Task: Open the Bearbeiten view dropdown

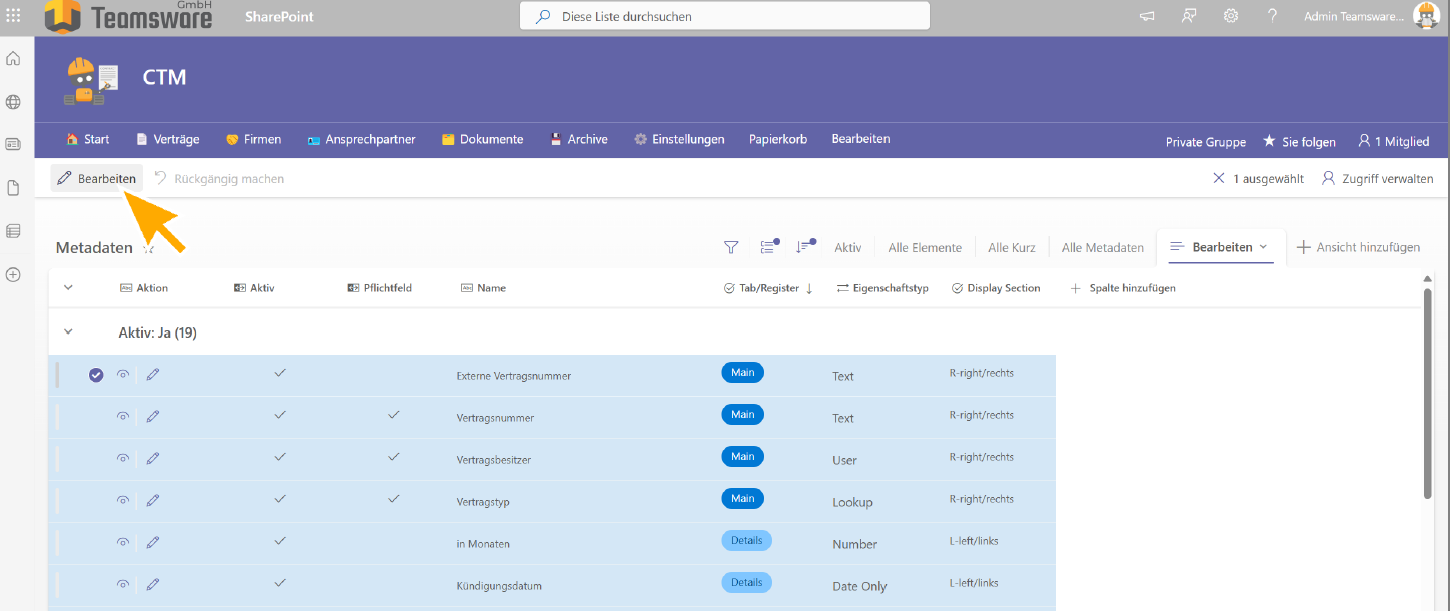Action: (1220, 247)
